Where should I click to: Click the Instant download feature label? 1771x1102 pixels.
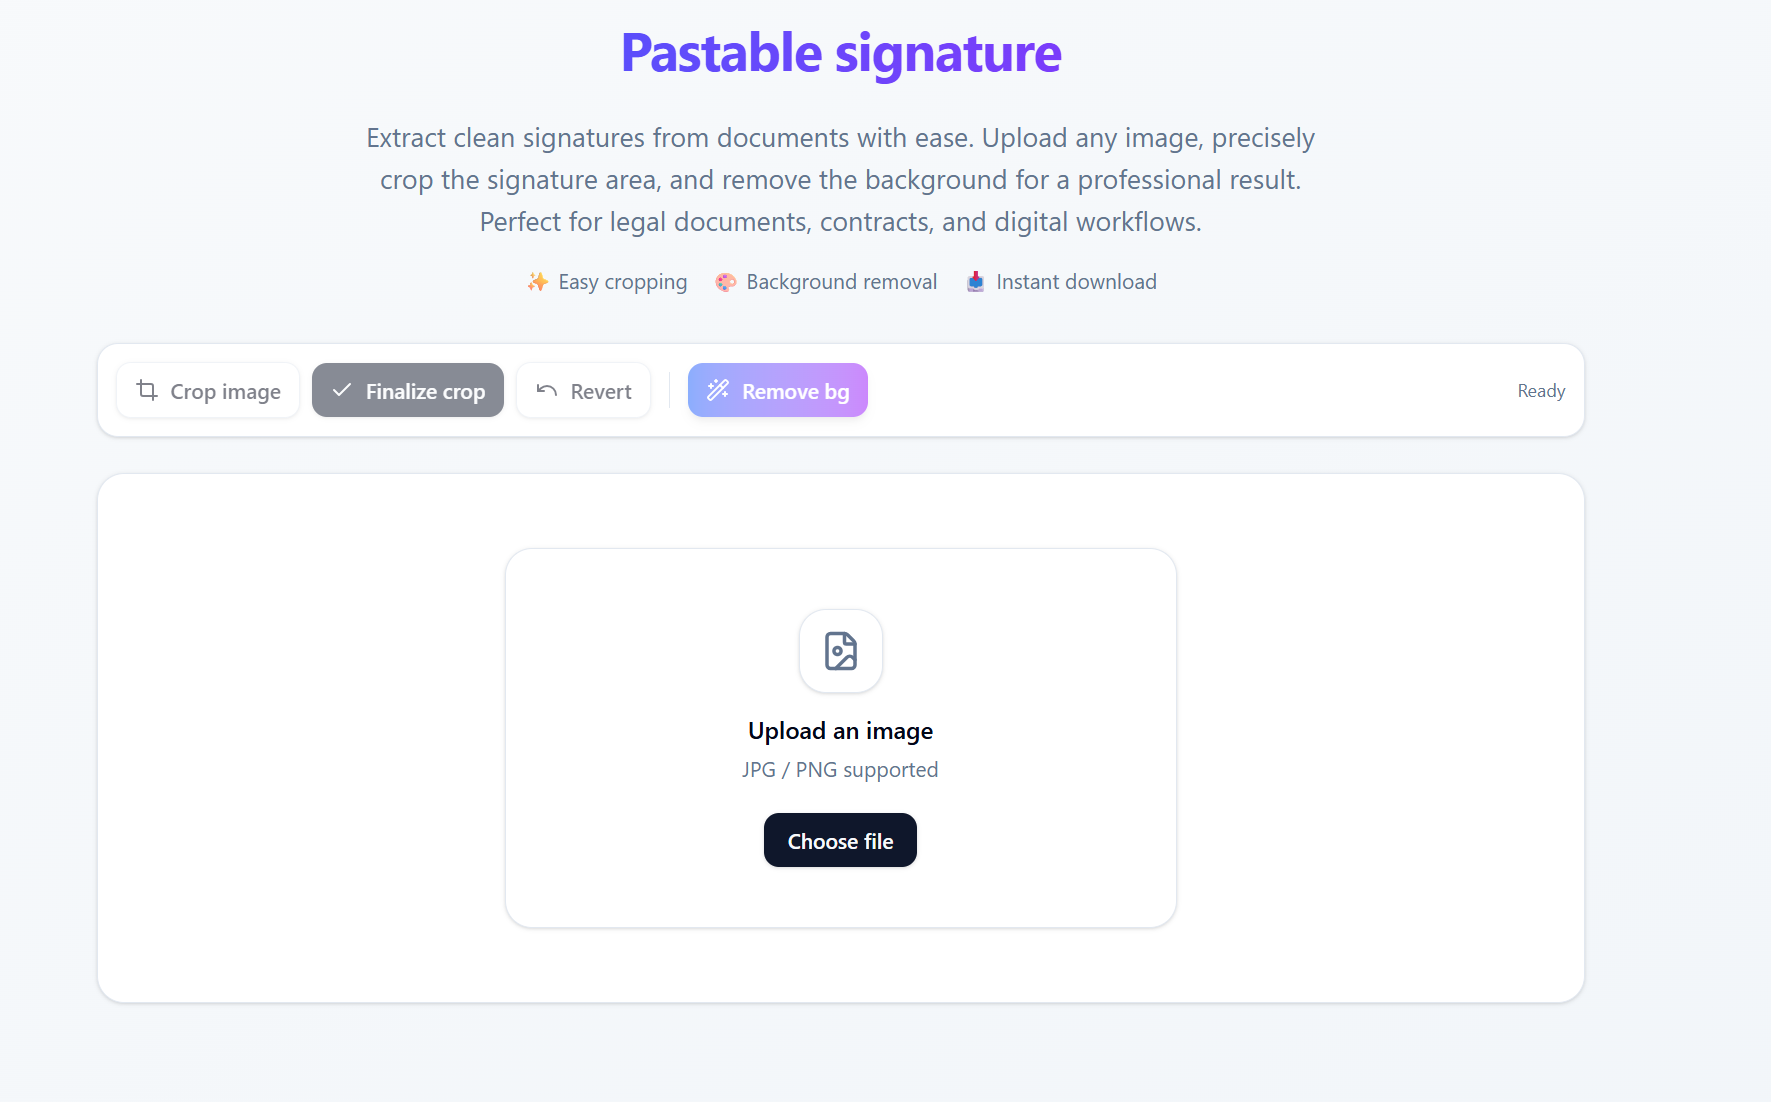1076,282
